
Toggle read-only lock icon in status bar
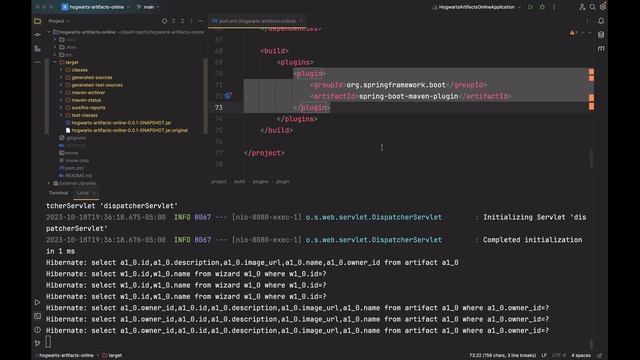tap(600, 356)
